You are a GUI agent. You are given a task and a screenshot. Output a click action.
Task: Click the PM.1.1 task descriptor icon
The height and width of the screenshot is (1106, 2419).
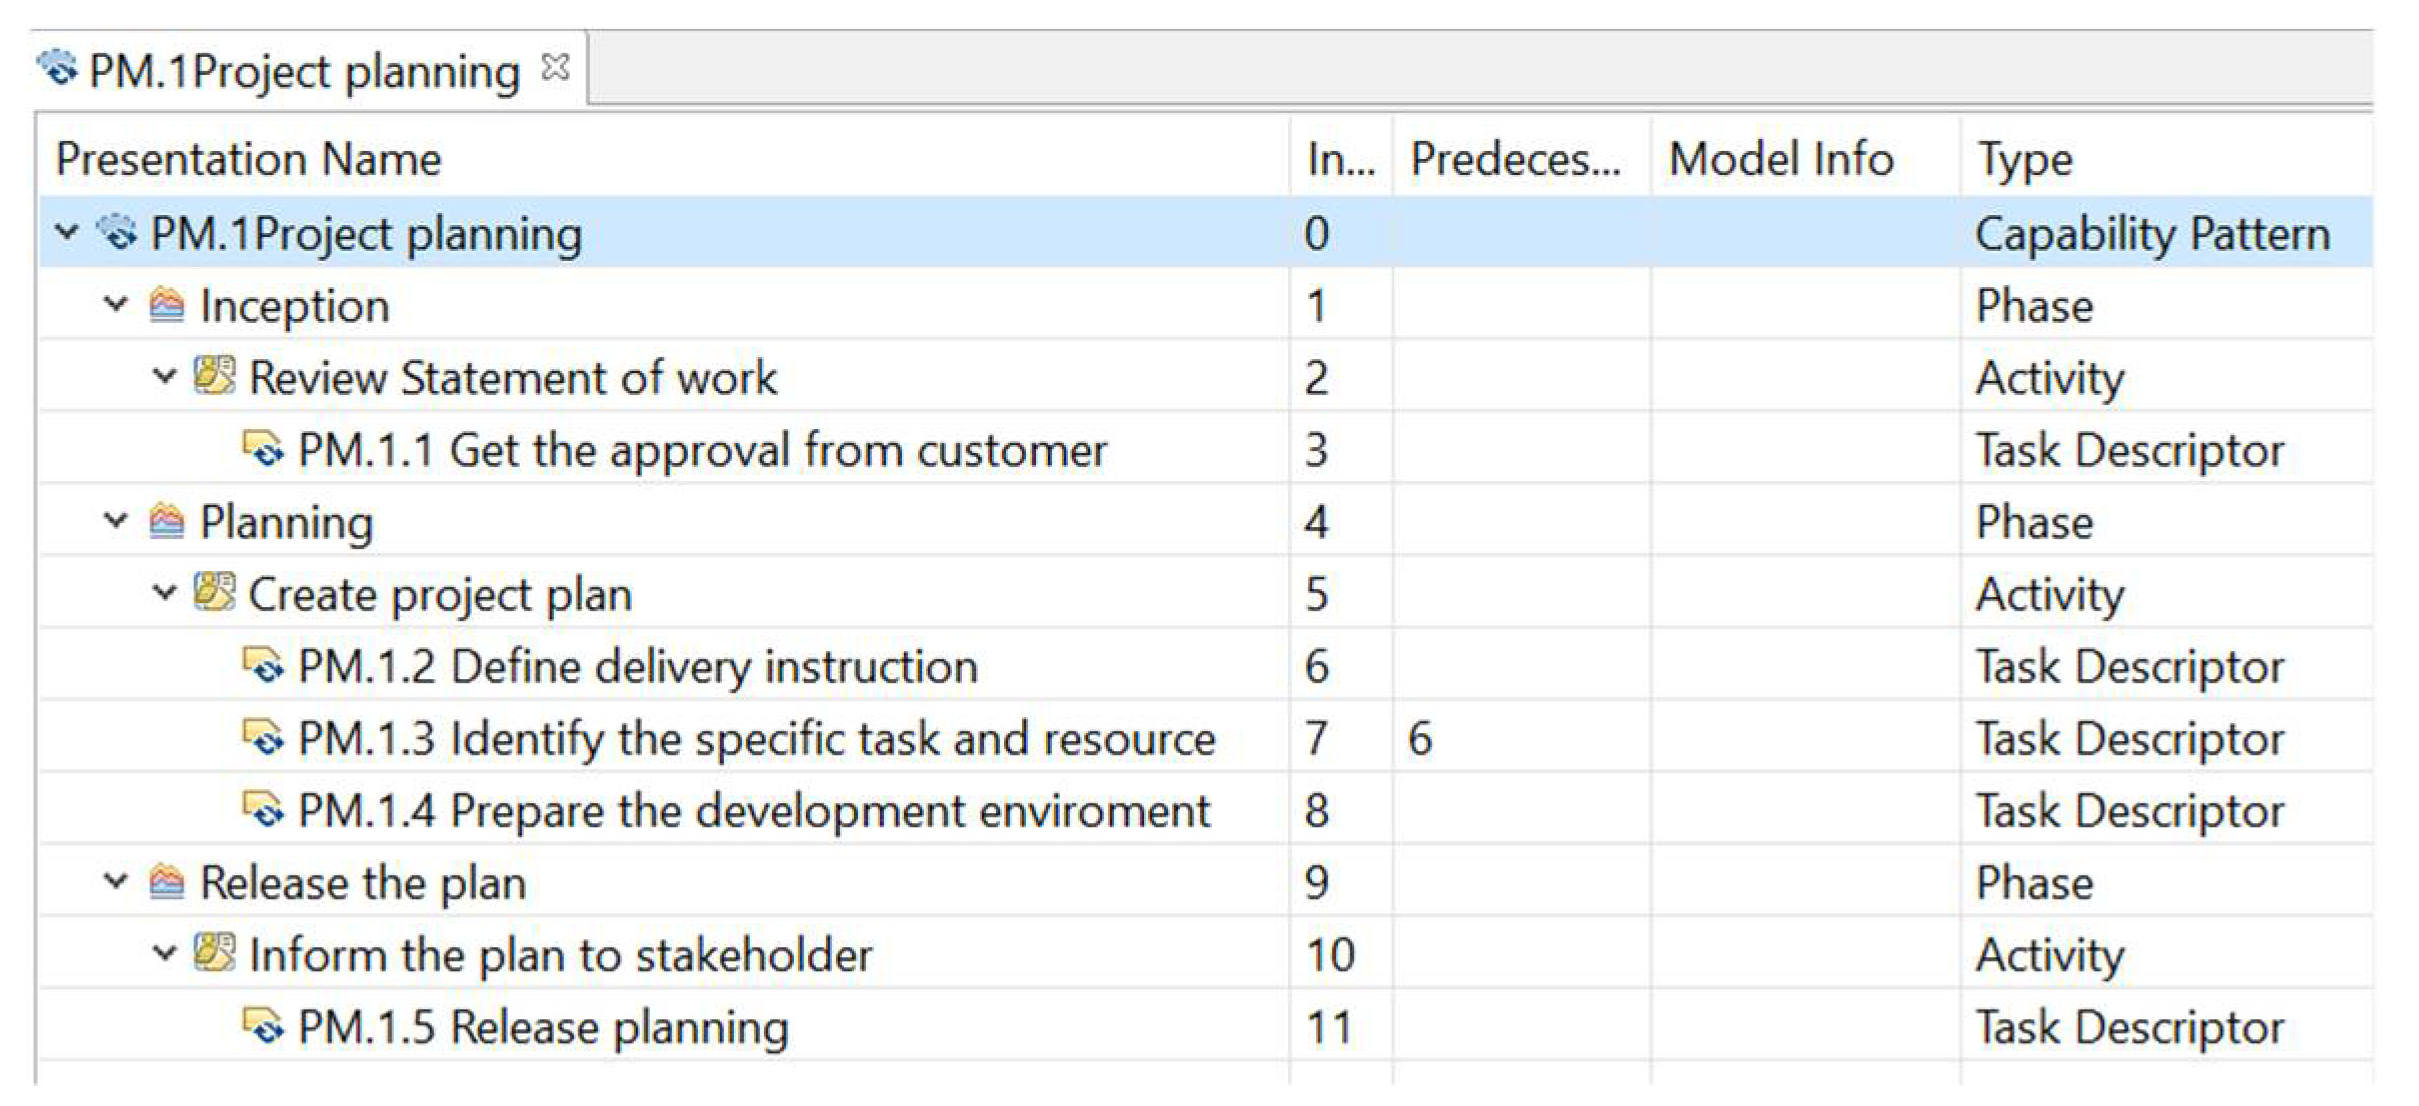pos(263,449)
